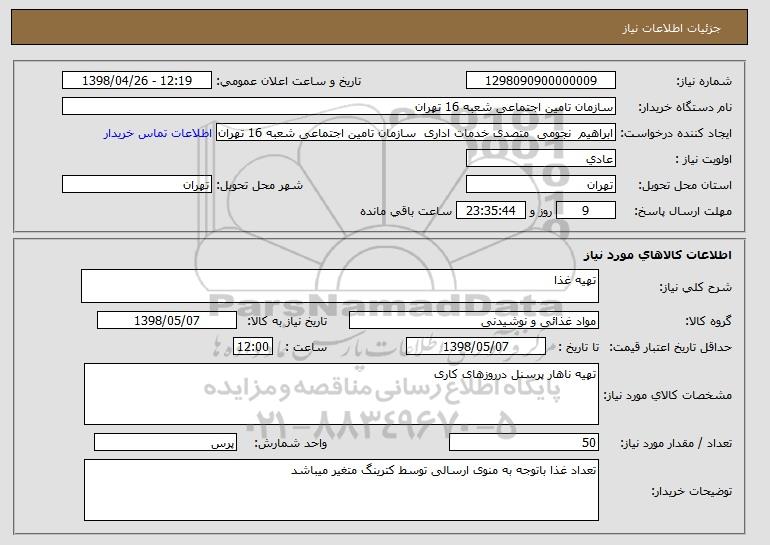Click the استان محل تحویل label

685,185
